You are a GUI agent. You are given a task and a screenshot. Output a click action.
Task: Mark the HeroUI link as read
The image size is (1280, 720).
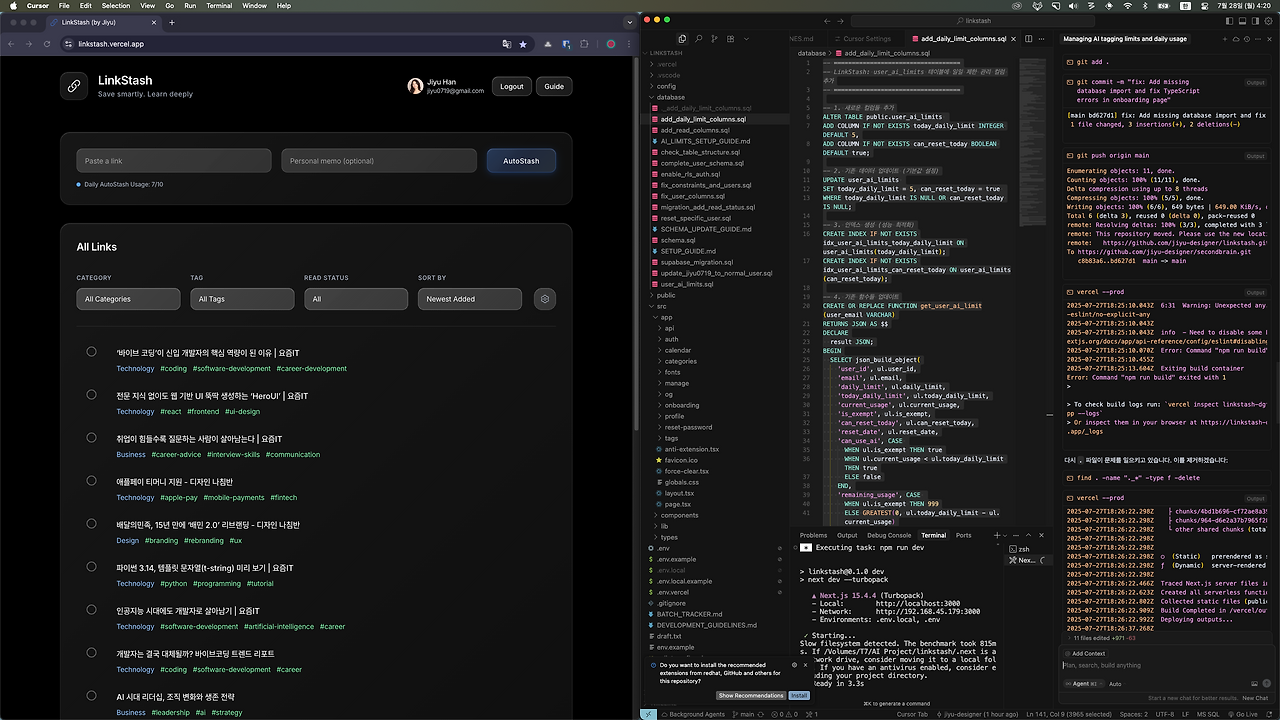[91, 395]
